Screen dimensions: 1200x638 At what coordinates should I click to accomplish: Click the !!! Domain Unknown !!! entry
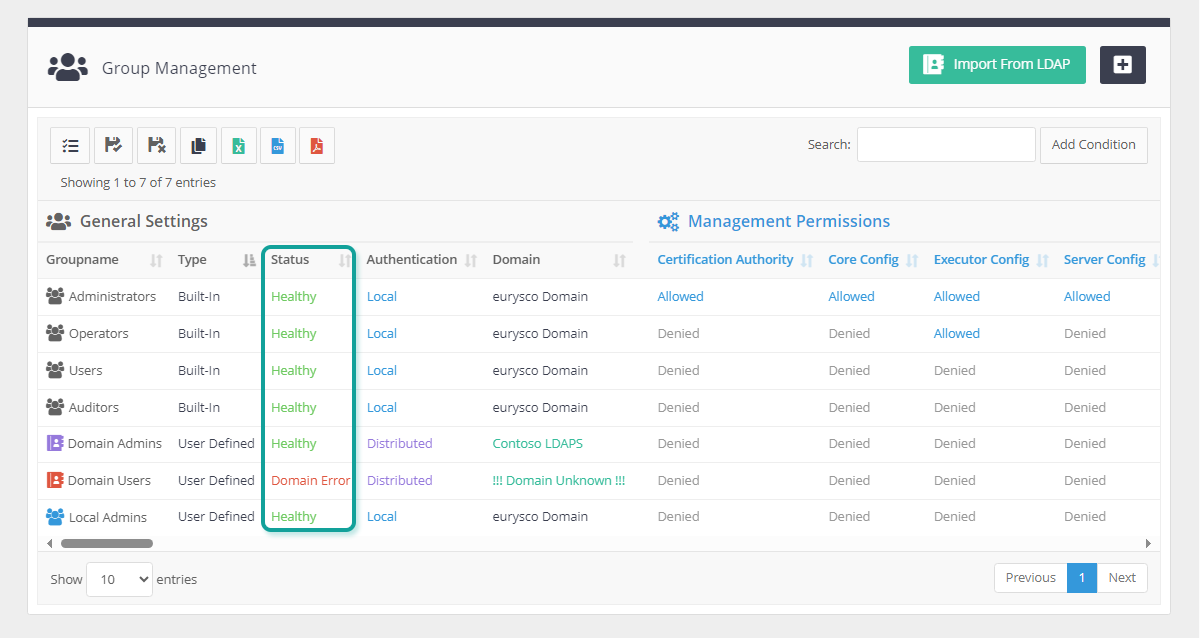[559, 480]
